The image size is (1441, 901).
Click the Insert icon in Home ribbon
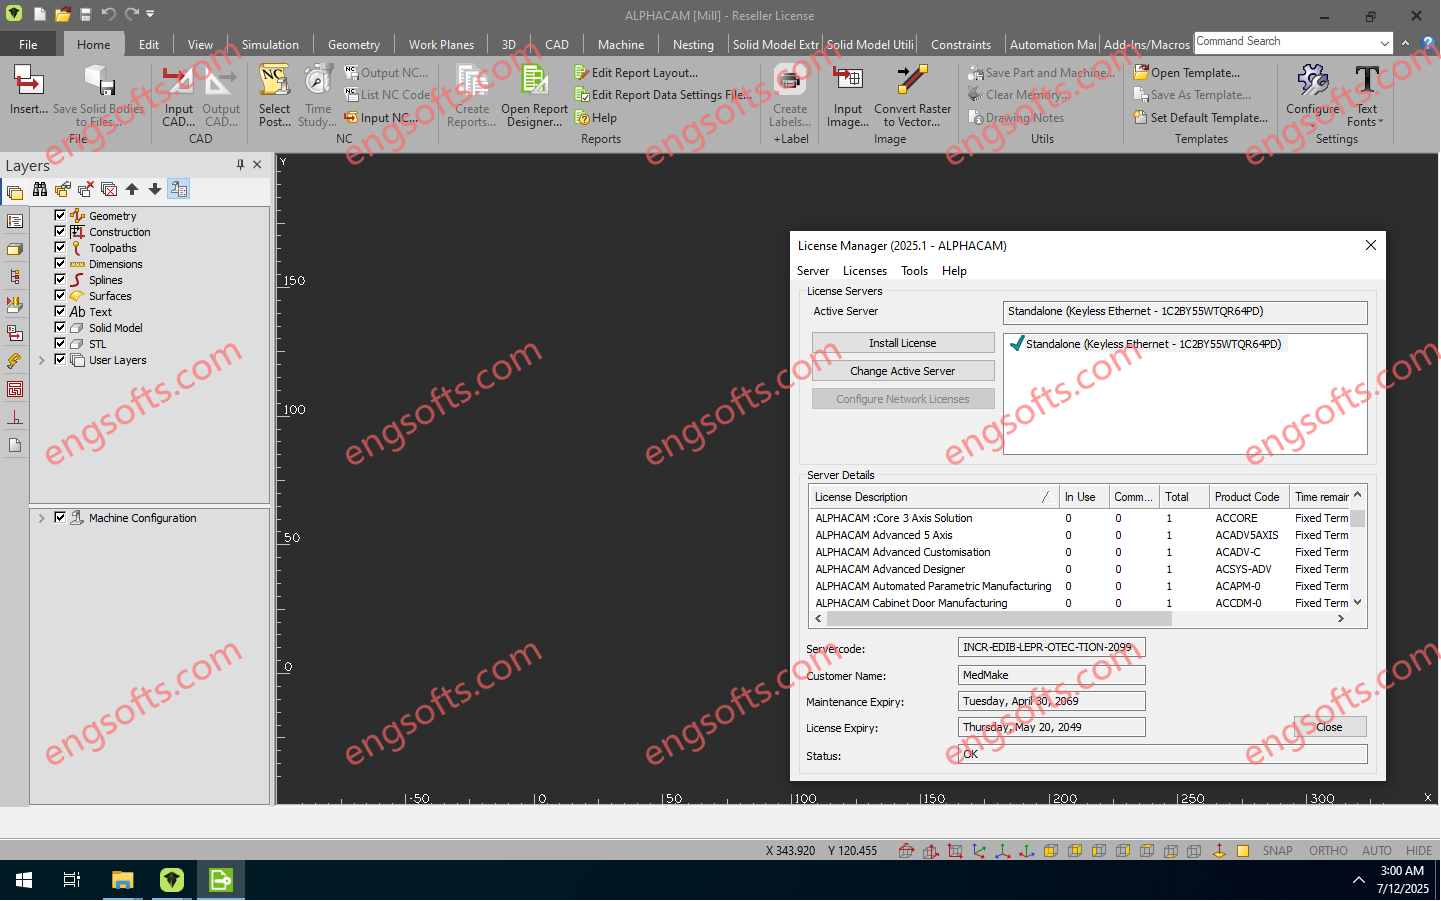[29, 90]
